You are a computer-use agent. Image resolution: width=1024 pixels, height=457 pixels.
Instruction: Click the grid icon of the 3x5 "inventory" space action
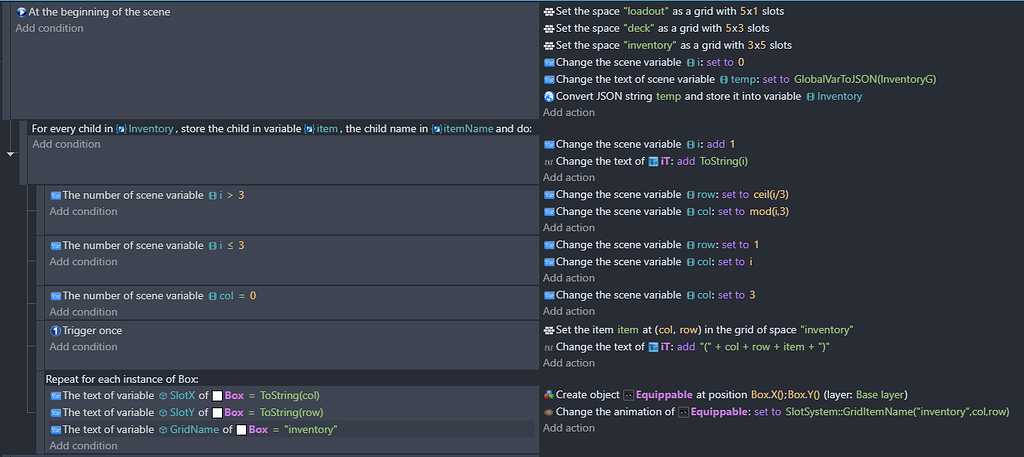549,46
